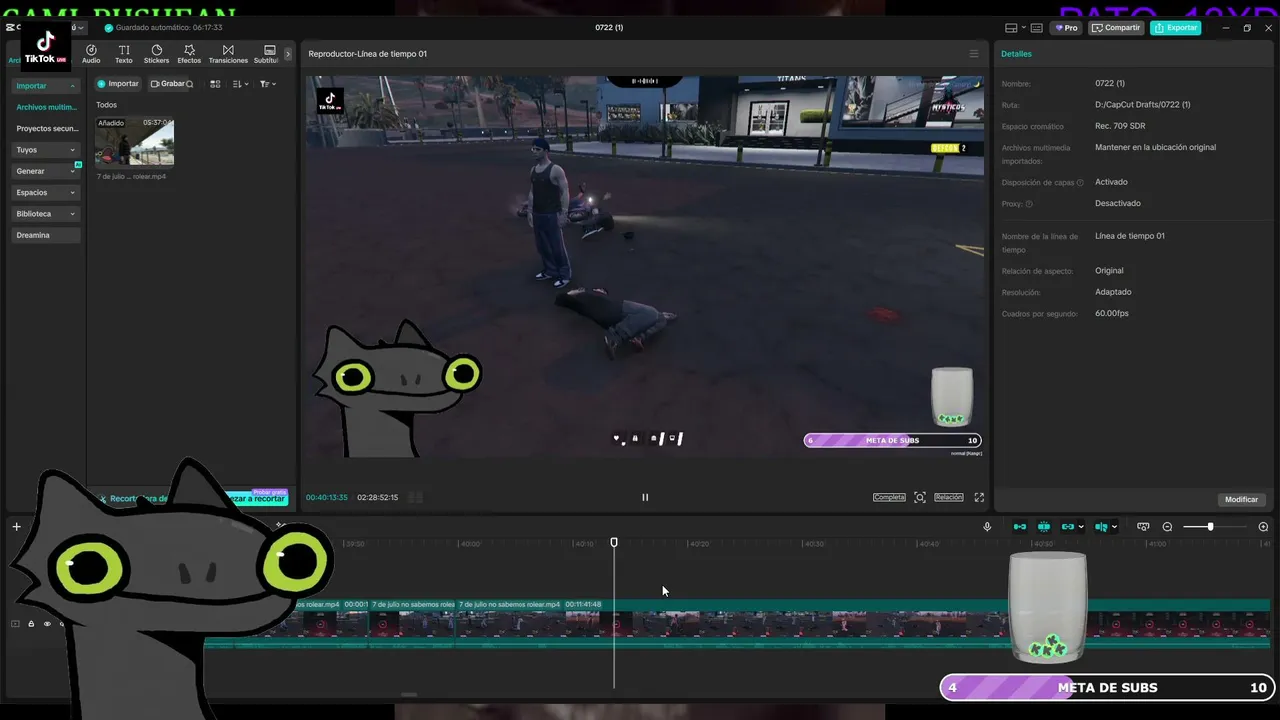Viewport: 1280px width, 720px height.
Task: Open the Subtítulos panel tab
Action: tap(267, 54)
